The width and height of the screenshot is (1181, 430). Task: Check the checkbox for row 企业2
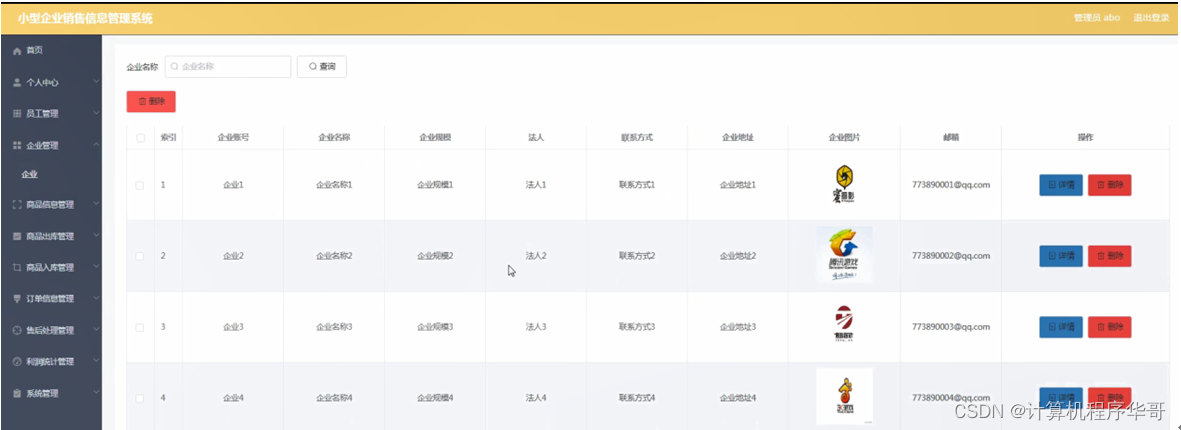tap(140, 256)
